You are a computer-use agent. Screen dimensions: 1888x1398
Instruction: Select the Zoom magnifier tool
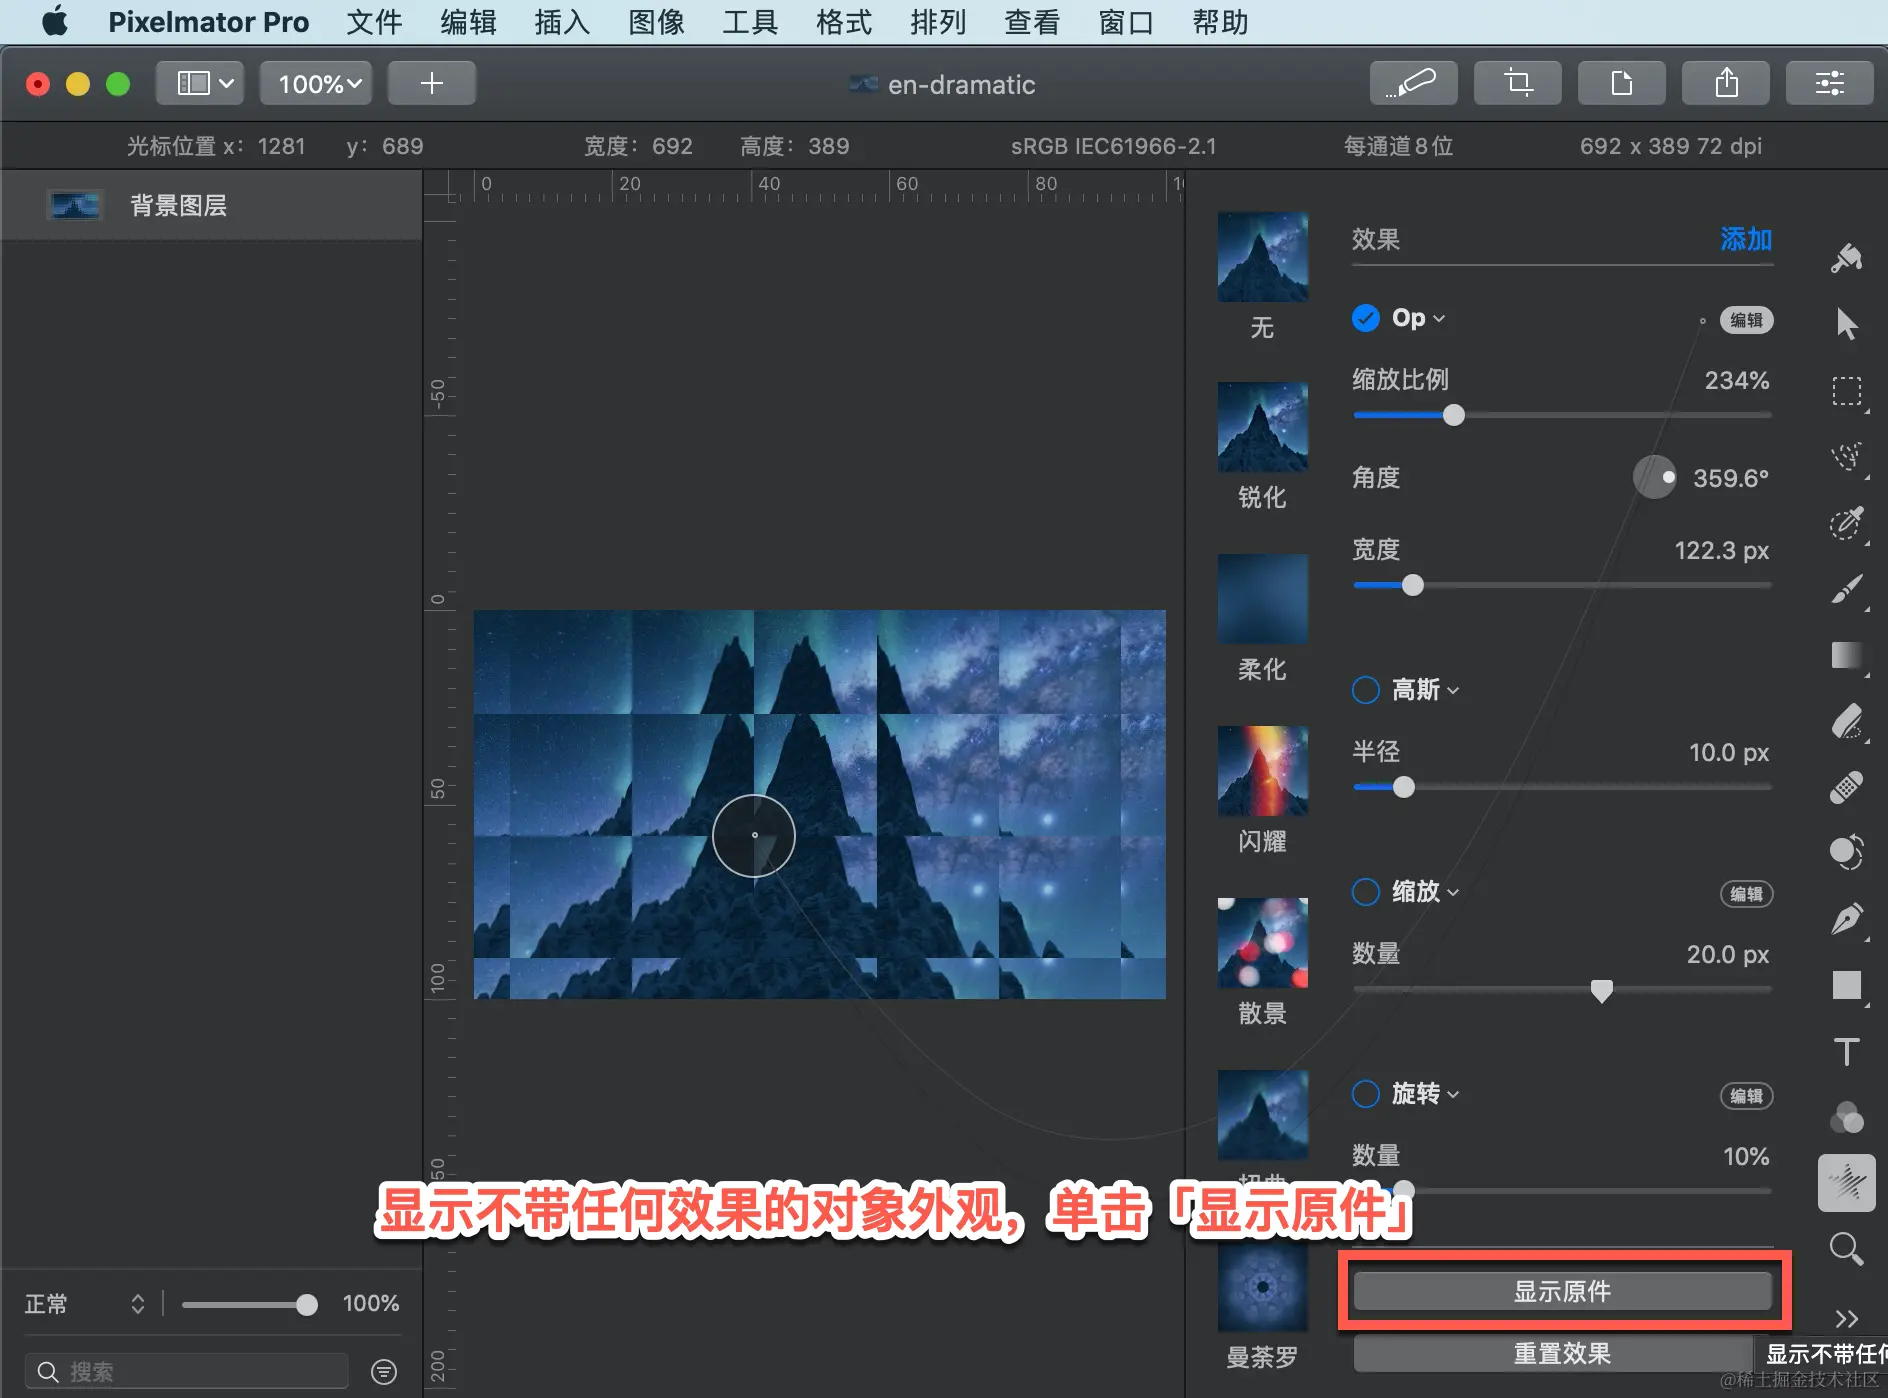(x=1846, y=1249)
